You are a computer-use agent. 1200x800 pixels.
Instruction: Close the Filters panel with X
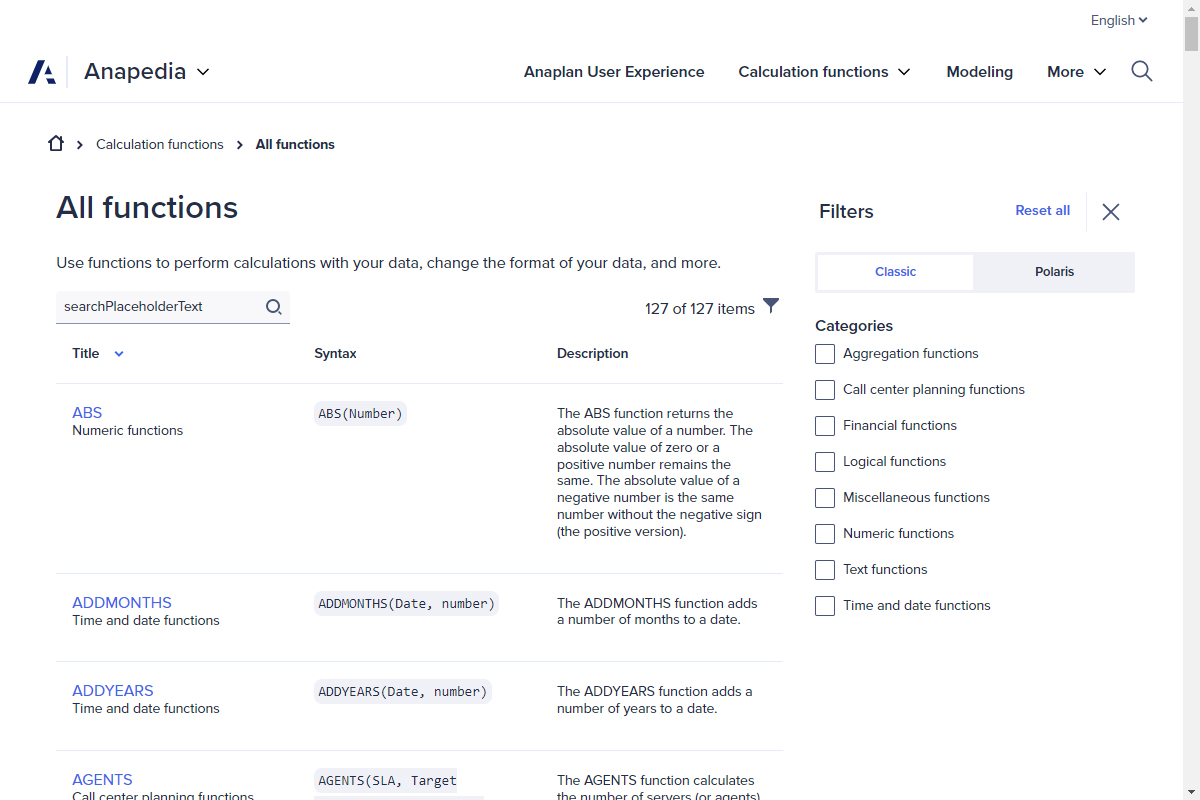(x=1110, y=212)
